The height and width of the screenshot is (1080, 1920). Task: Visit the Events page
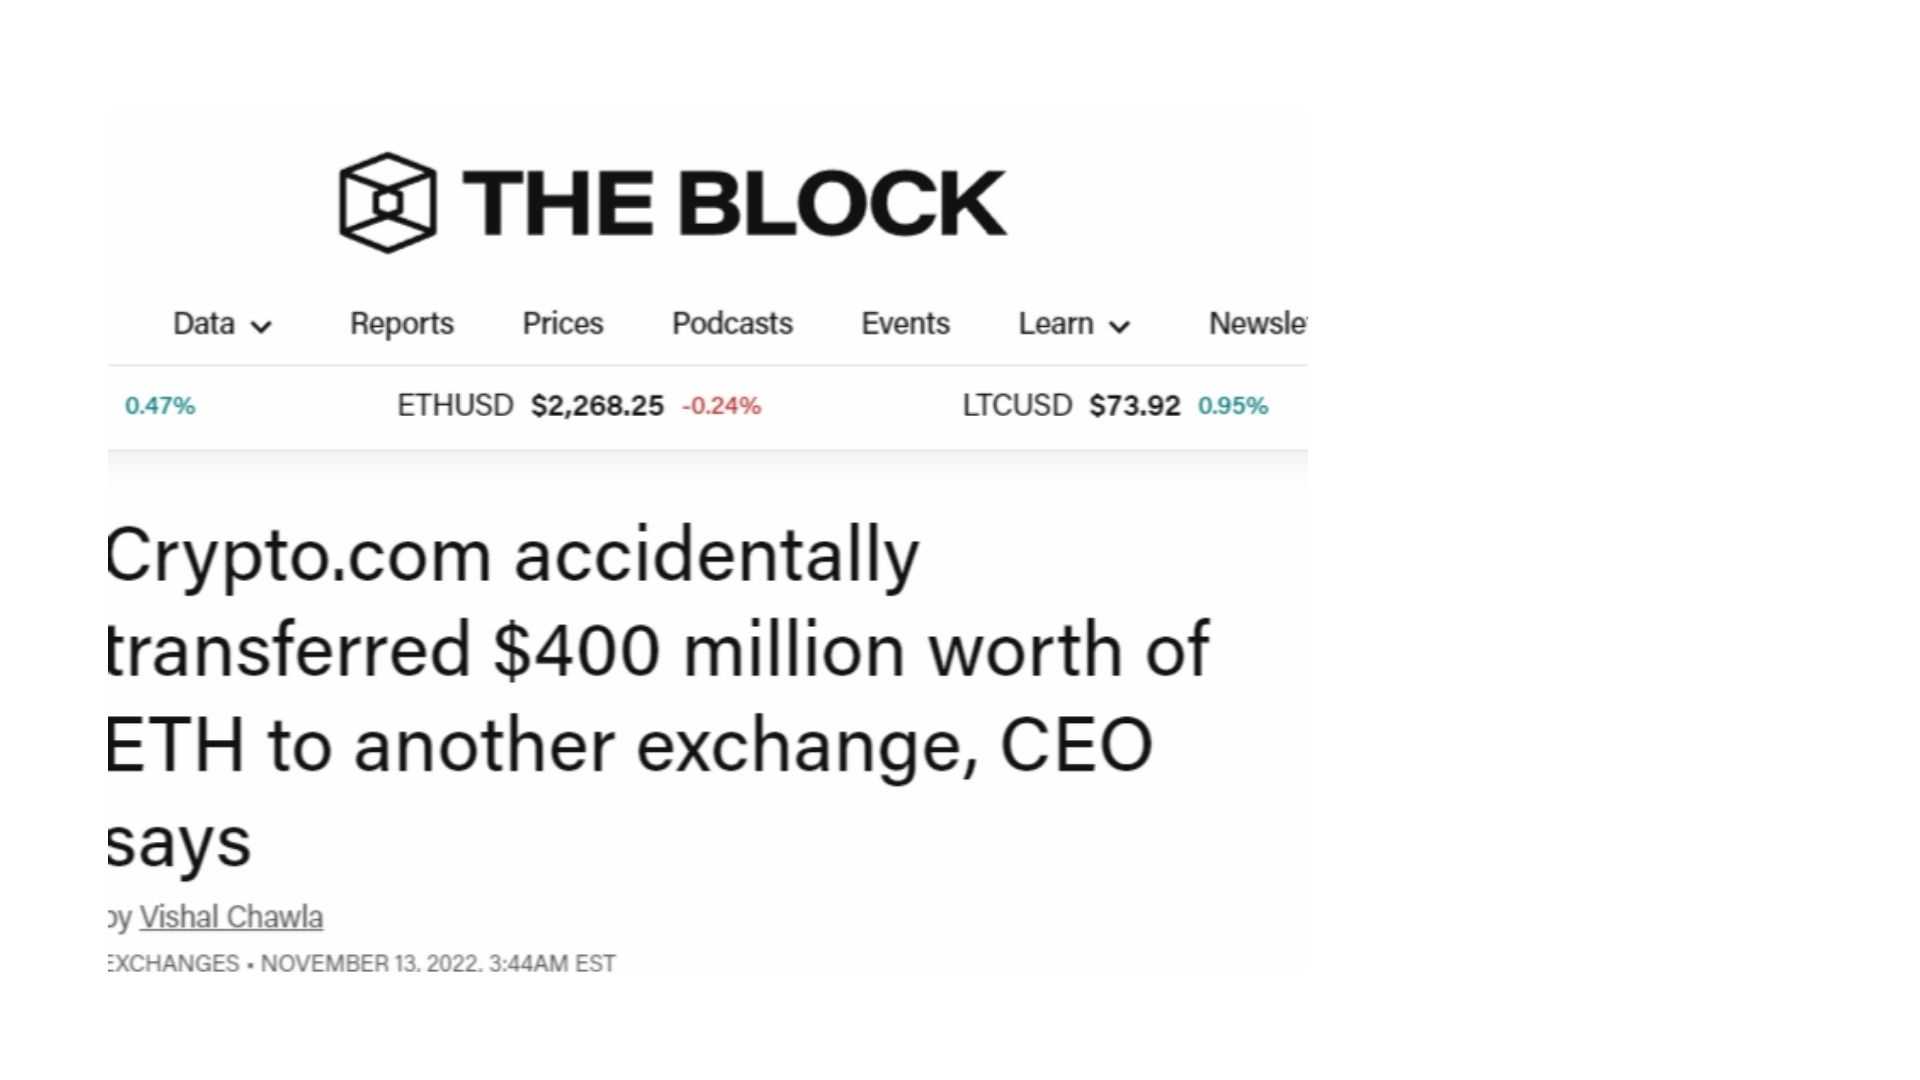(x=905, y=323)
